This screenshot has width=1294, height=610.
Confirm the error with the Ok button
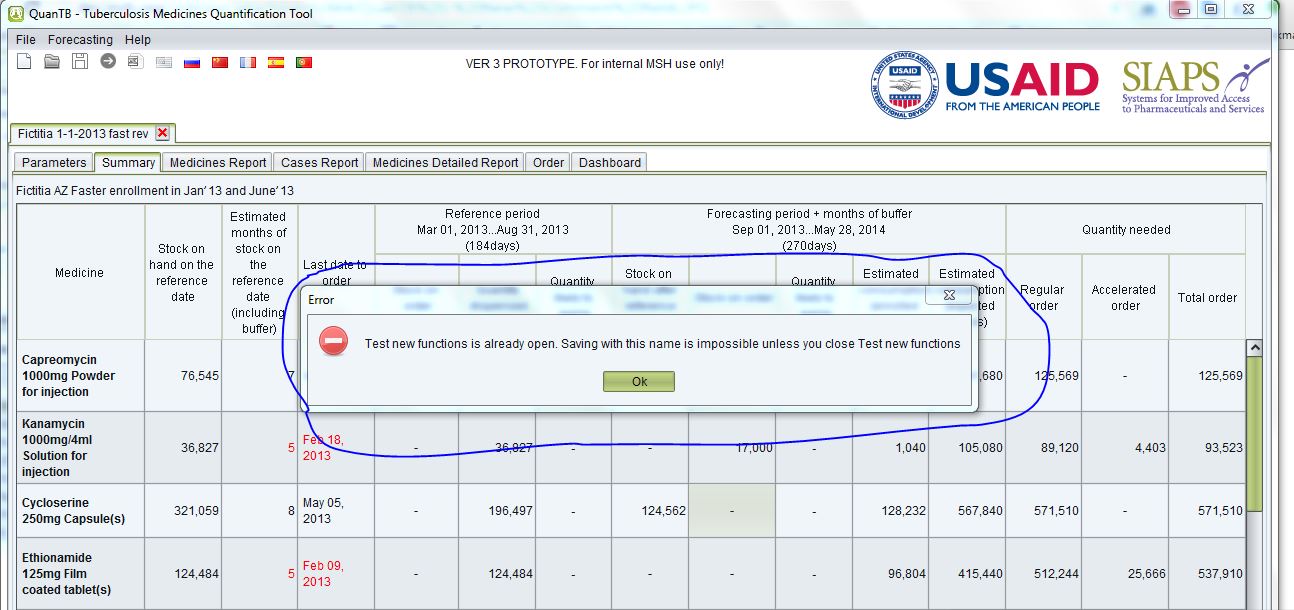[x=639, y=381]
